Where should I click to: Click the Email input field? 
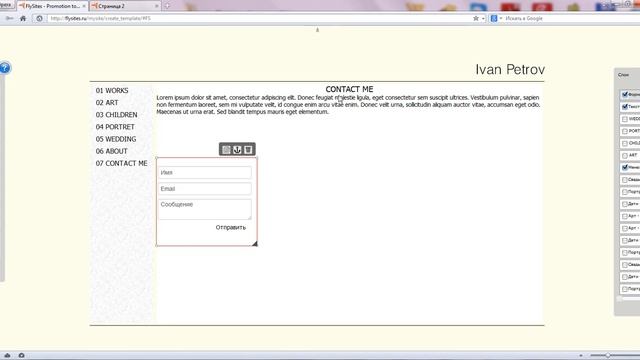click(x=205, y=189)
